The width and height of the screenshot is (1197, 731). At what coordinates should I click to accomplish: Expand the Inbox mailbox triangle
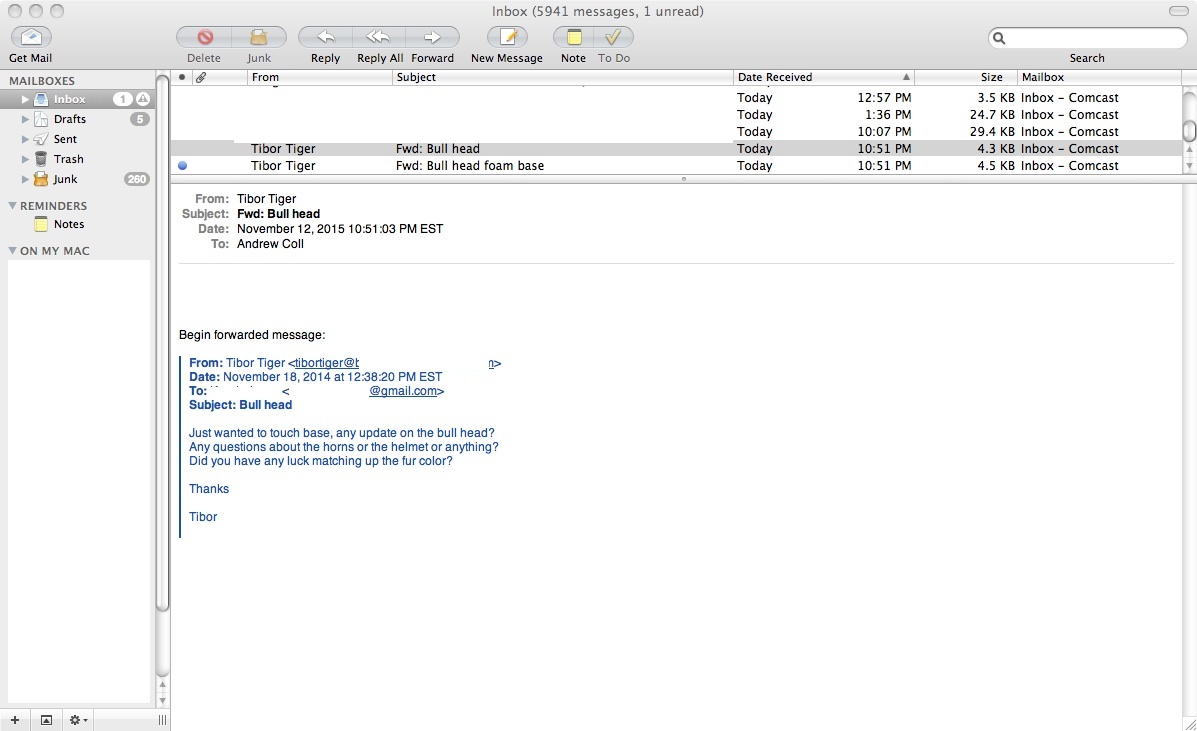click(x=26, y=100)
